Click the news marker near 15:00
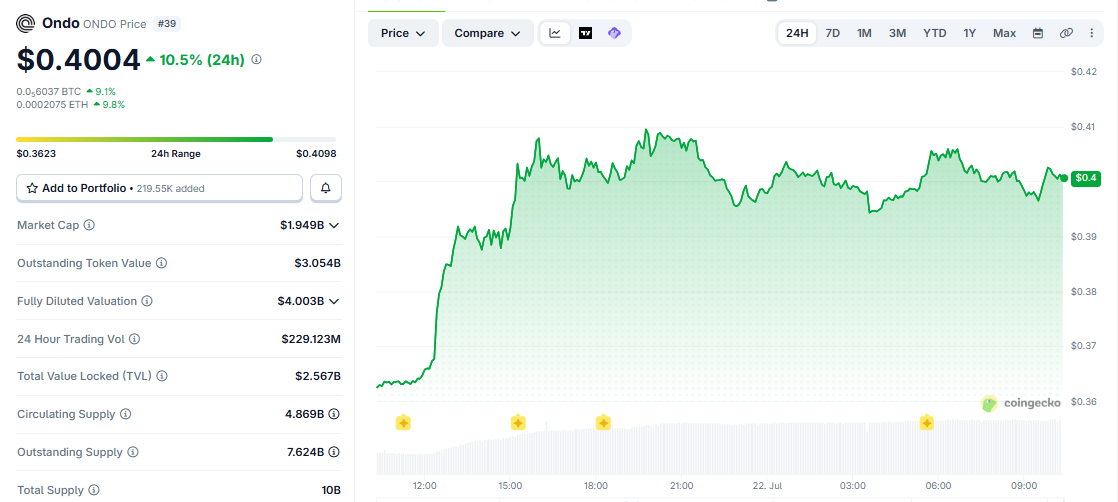Image resolution: width=1118 pixels, height=502 pixels. point(518,423)
